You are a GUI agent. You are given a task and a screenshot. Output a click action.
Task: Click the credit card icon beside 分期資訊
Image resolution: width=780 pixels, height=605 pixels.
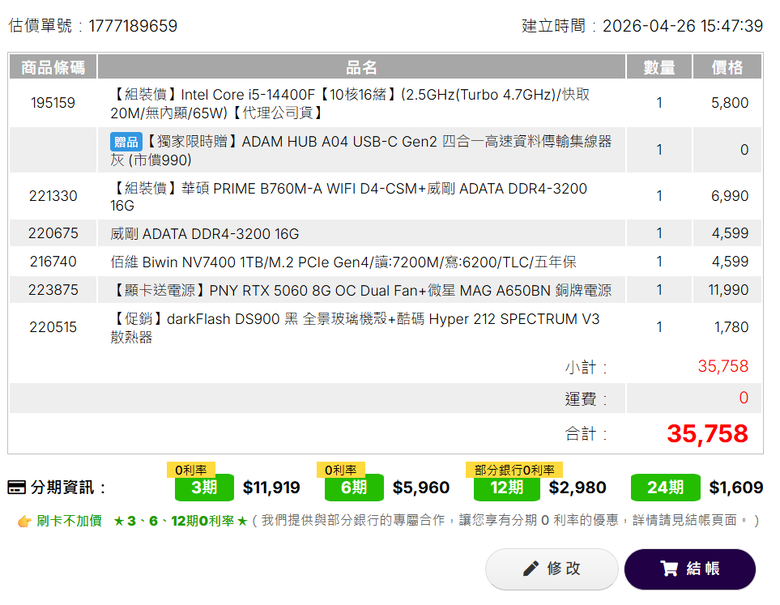[x=16, y=487]
